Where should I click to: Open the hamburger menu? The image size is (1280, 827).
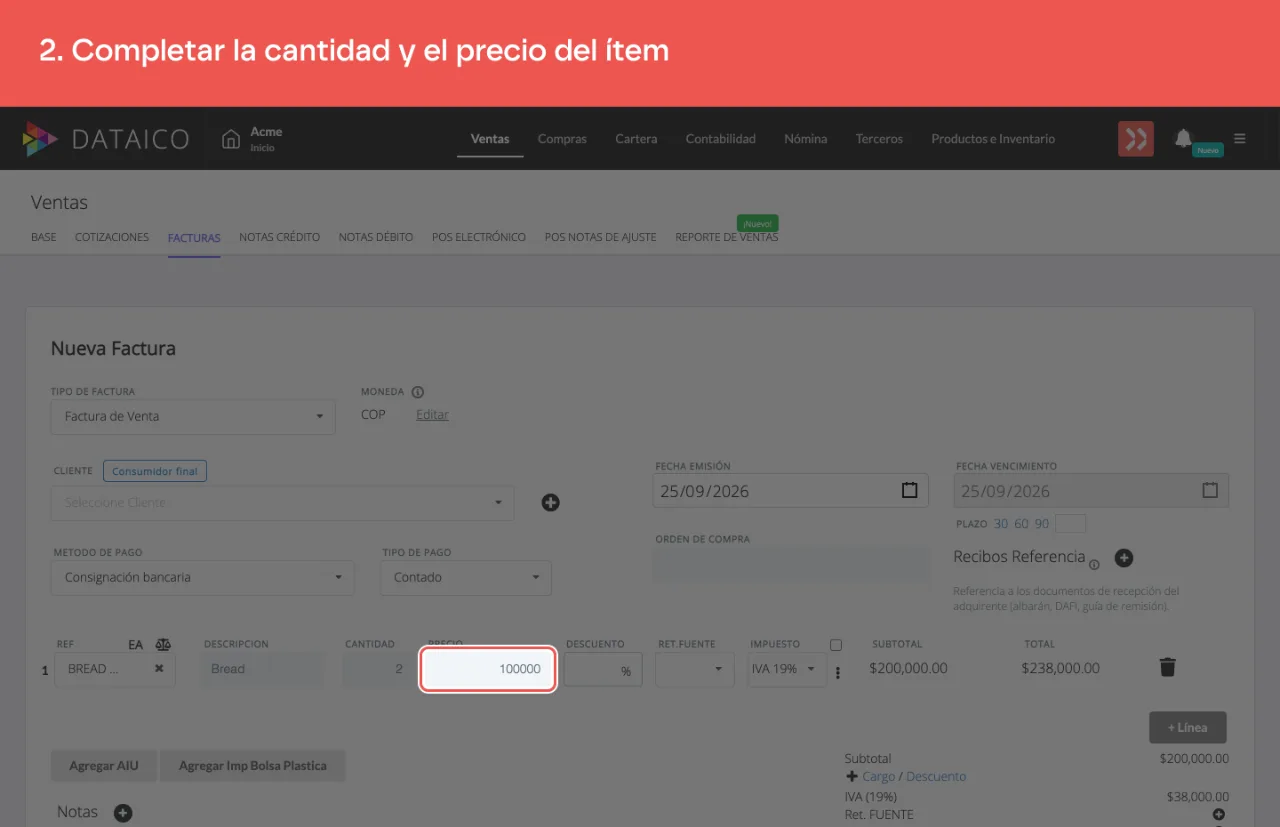tap(1240, 139)
